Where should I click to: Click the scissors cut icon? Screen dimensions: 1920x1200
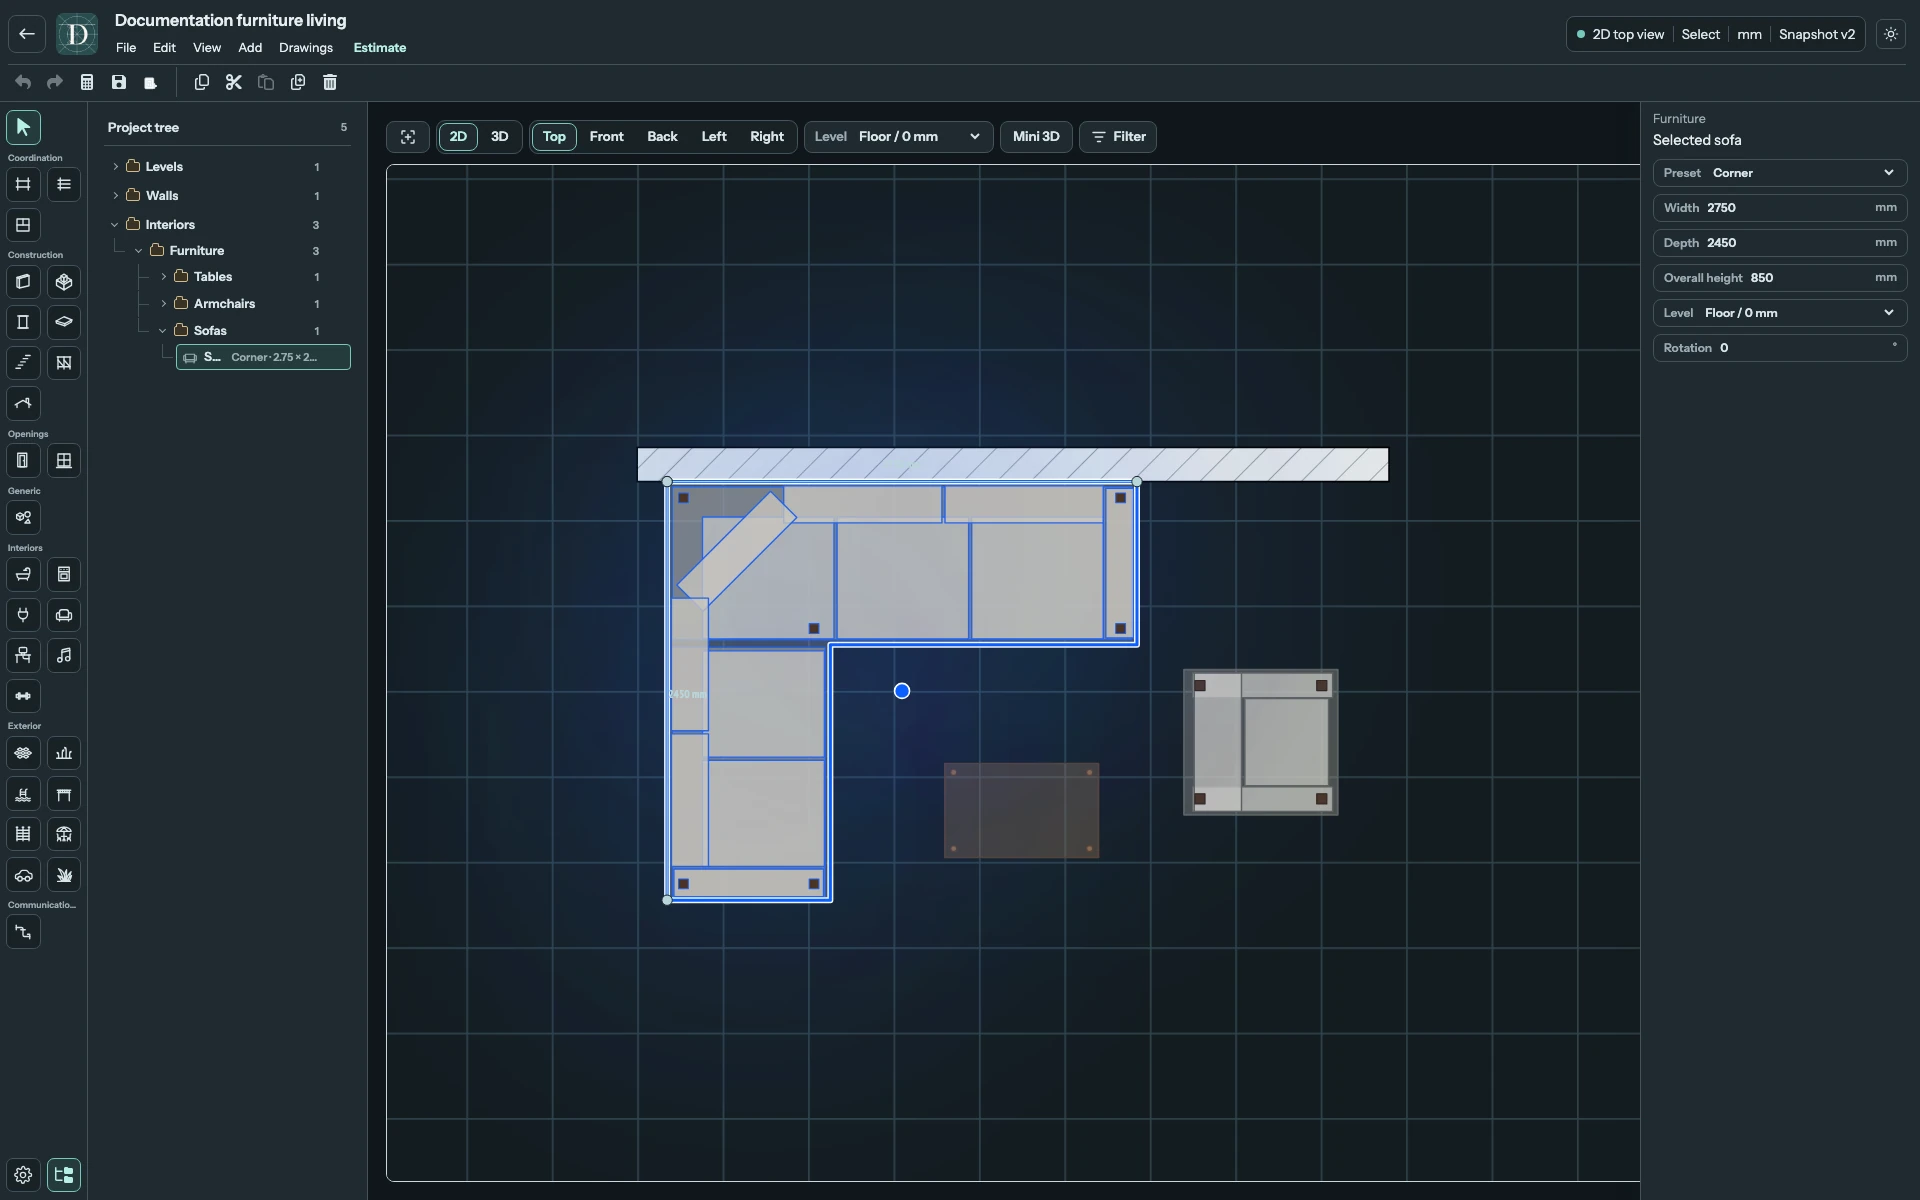pyautogui.click(x=234, y=82)
